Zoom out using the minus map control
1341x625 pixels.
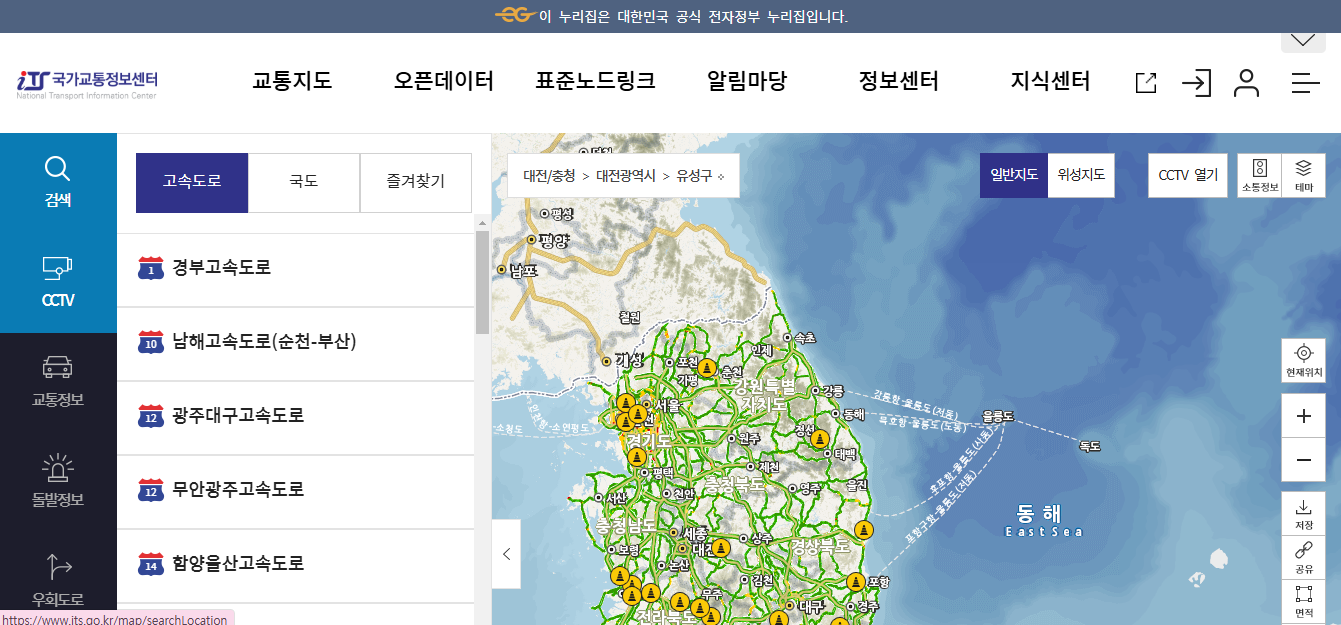click(x=1303, y=460)
